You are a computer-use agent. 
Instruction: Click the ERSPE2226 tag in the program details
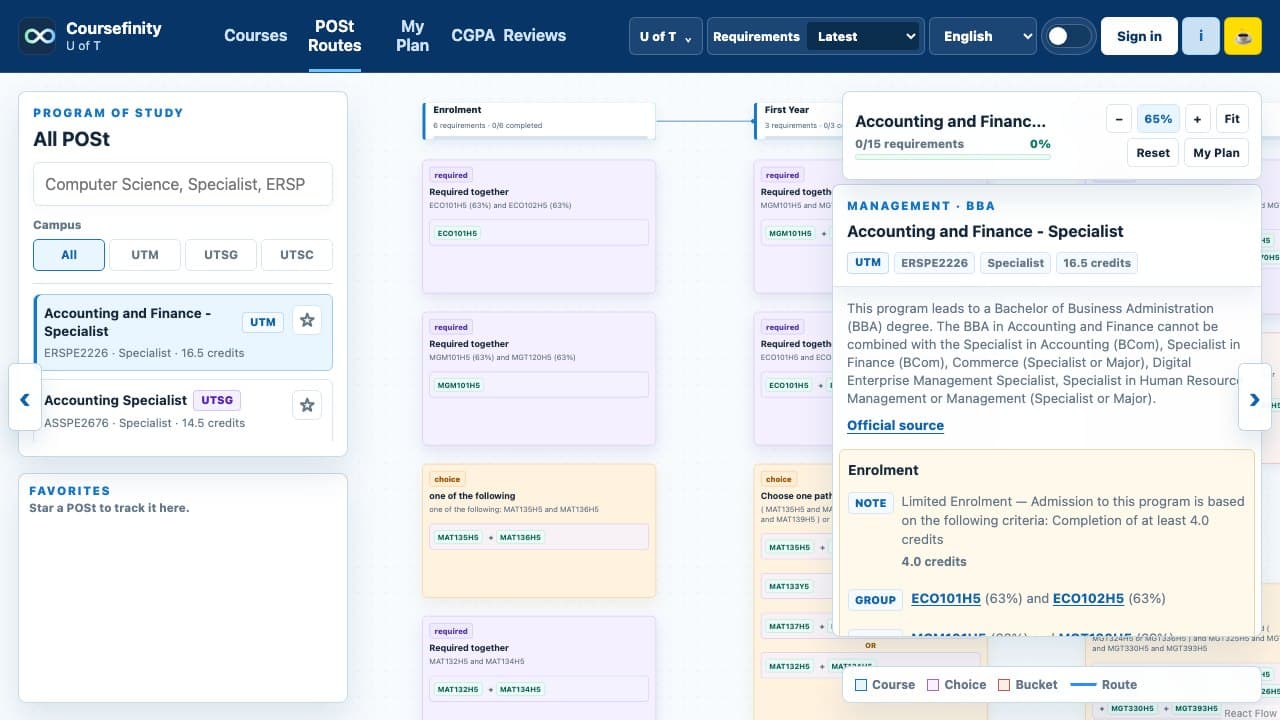click(x=935, y=263)
